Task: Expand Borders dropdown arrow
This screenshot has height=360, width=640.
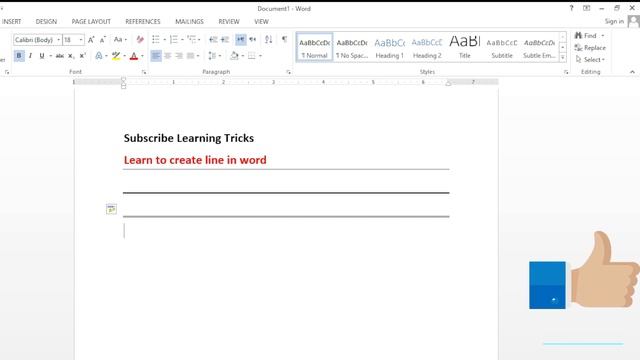Action: click(260, 56)
